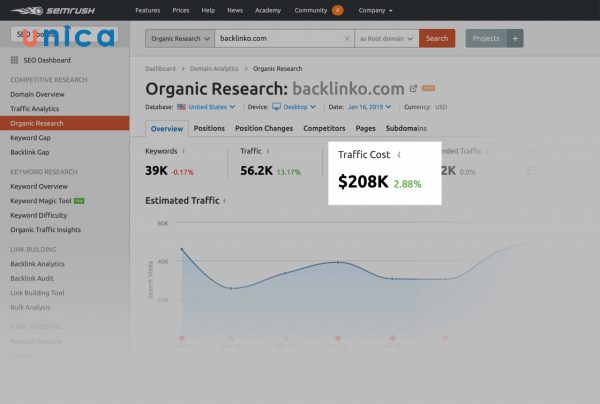Open Academy in top navigation
Image resolution: width=600 pixels, height=404 pixels.
pyautogui.click(x=268, y=10)
